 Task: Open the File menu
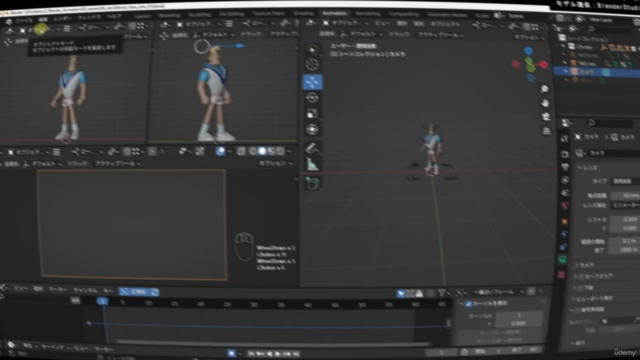24,20
